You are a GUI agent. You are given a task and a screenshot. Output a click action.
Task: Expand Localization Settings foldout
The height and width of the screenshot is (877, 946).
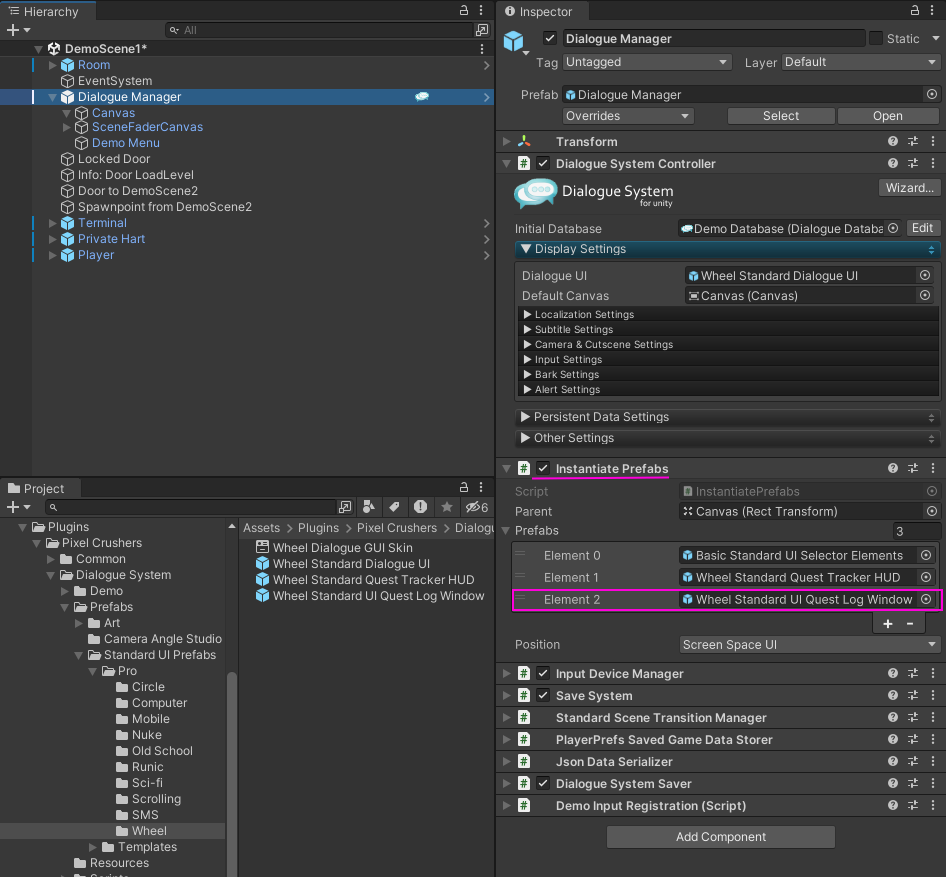coord(527,314)
